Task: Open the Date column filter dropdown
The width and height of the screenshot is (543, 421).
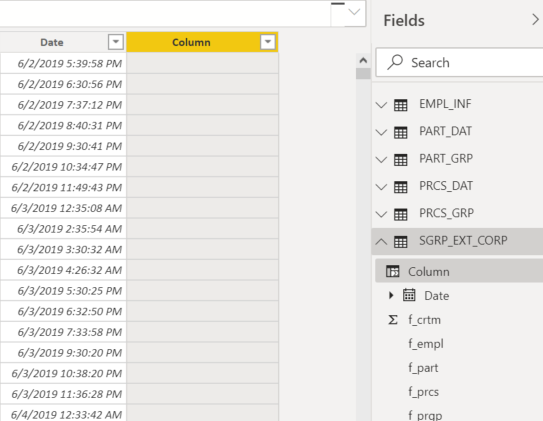Action: (116, 42)
